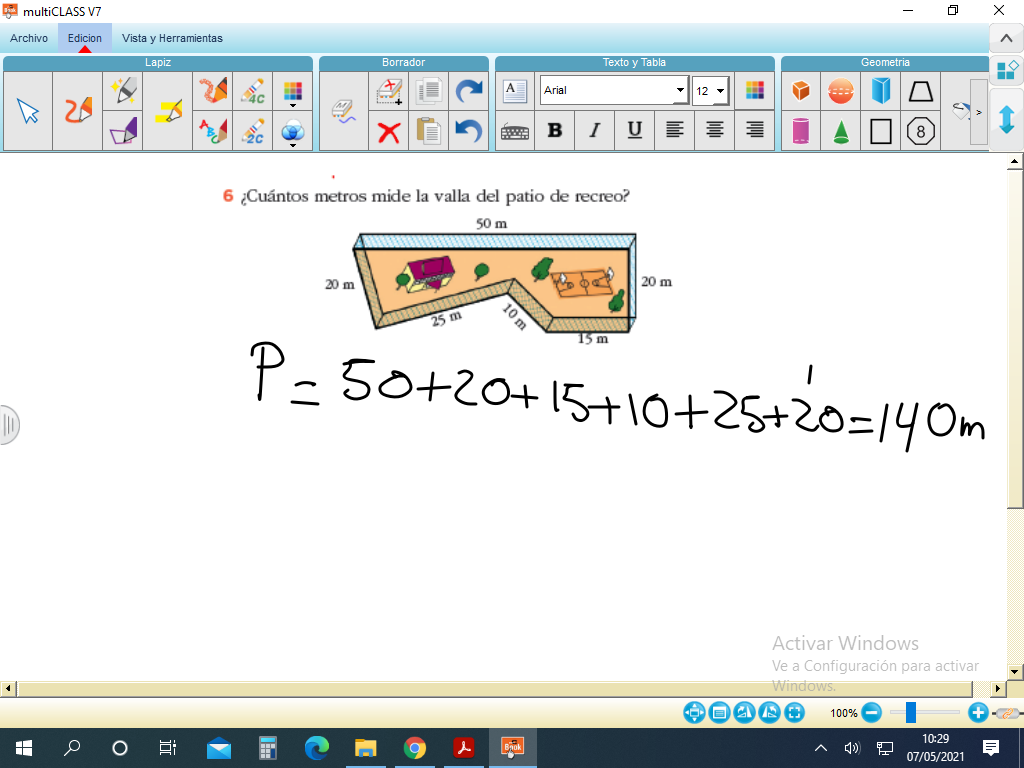Open the Vista y Herramientas tab
The image size is (1024, 768).
172,38
